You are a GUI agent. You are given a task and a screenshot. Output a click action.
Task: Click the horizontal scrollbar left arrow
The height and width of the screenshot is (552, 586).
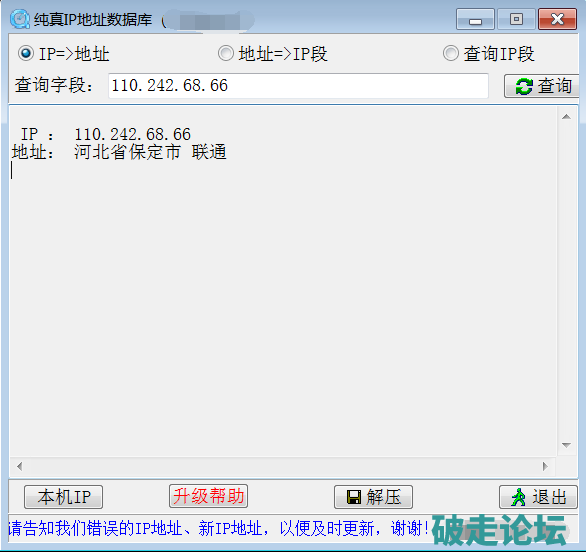click(19, 466)
